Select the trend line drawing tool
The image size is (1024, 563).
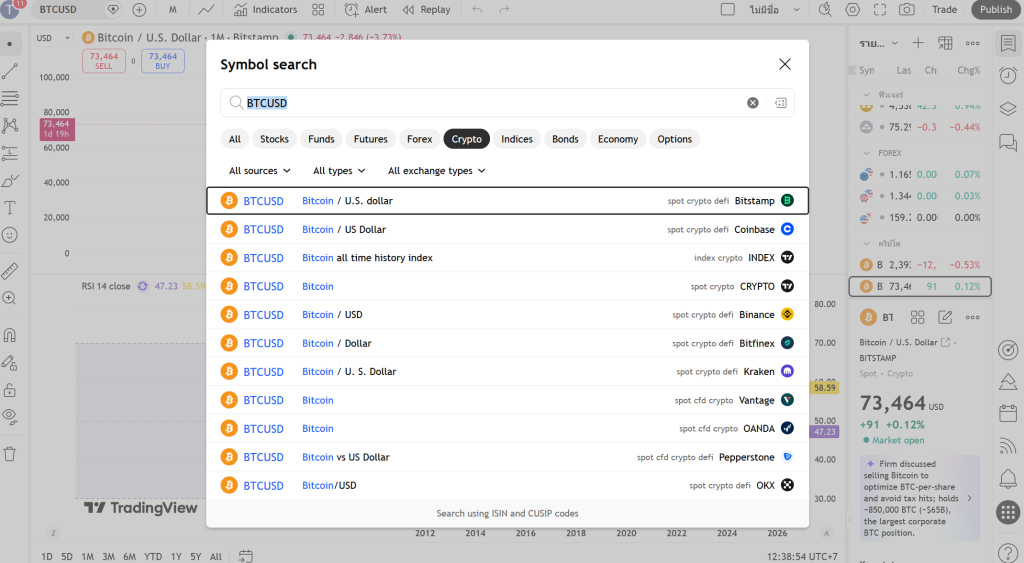10,71
